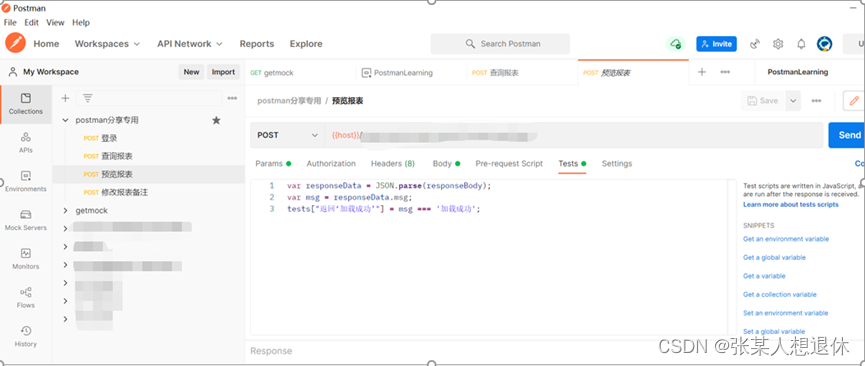
Task: Open History in the sidebar
Action: 25,336
